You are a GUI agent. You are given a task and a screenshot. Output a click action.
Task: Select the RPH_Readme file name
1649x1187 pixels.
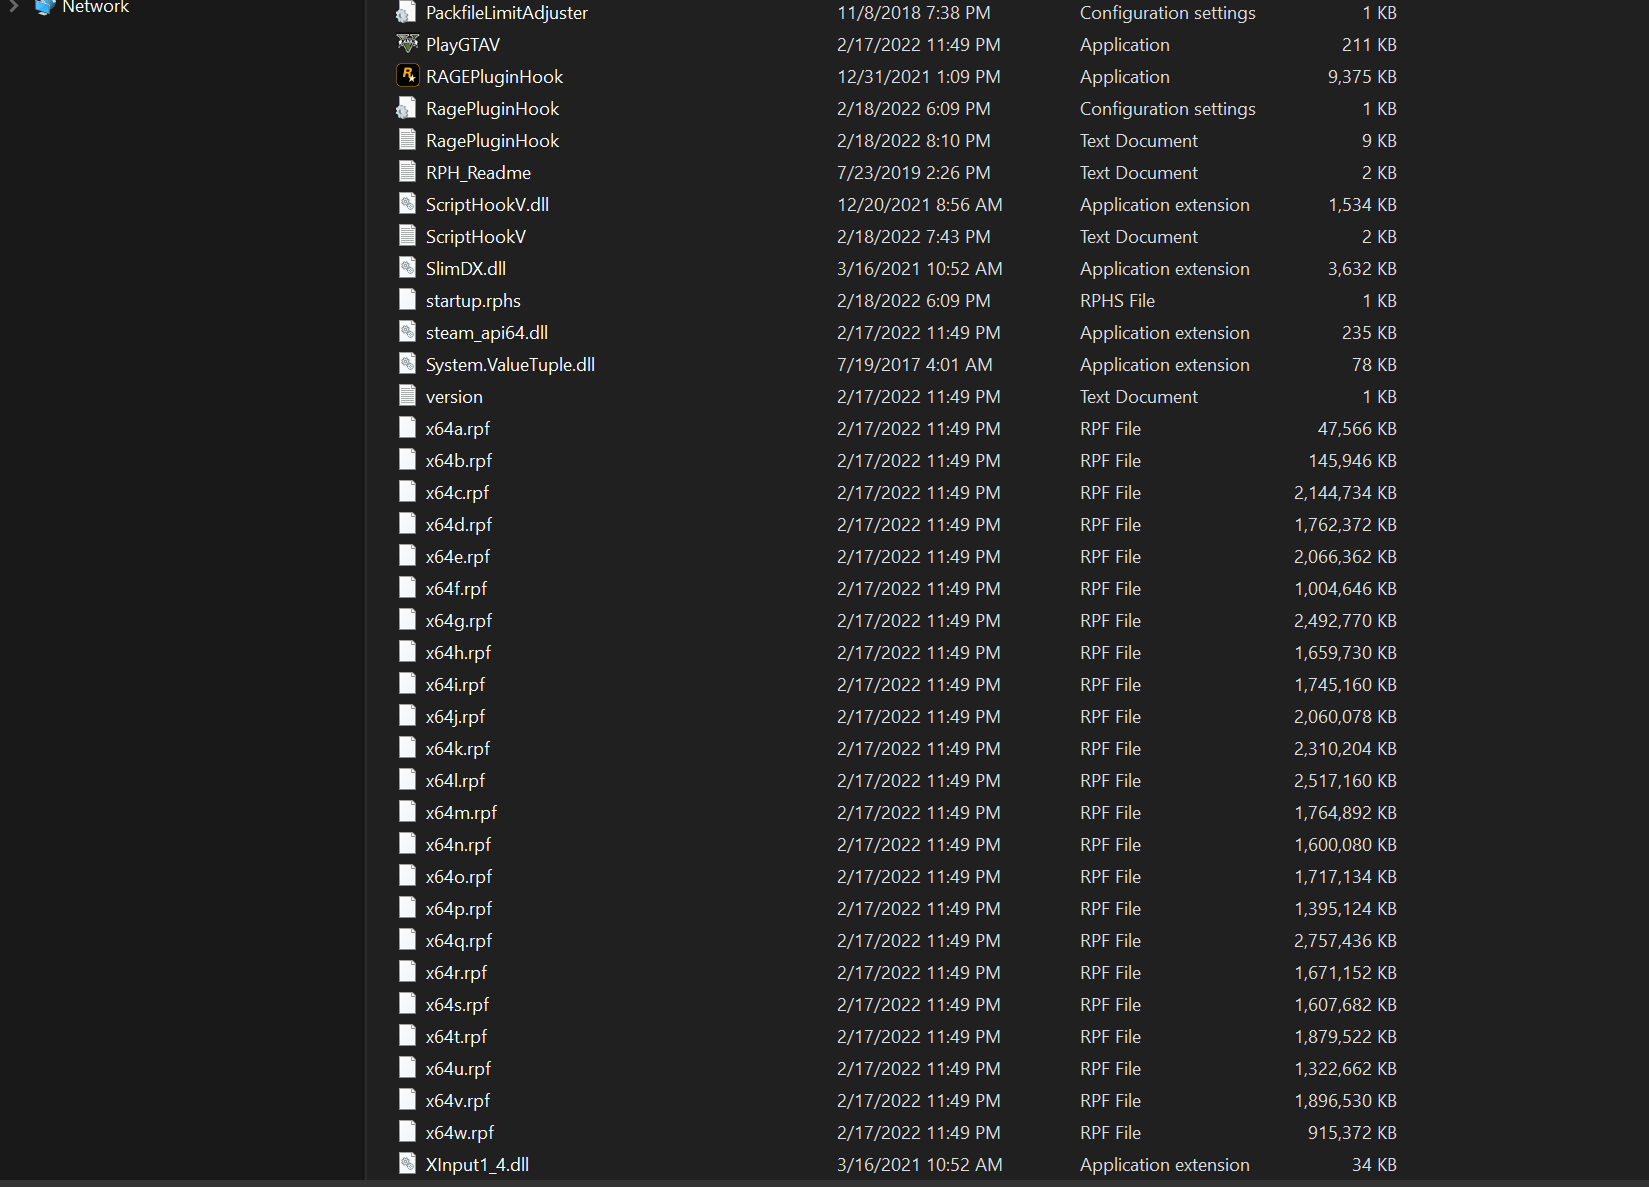[x=478, y=173]
